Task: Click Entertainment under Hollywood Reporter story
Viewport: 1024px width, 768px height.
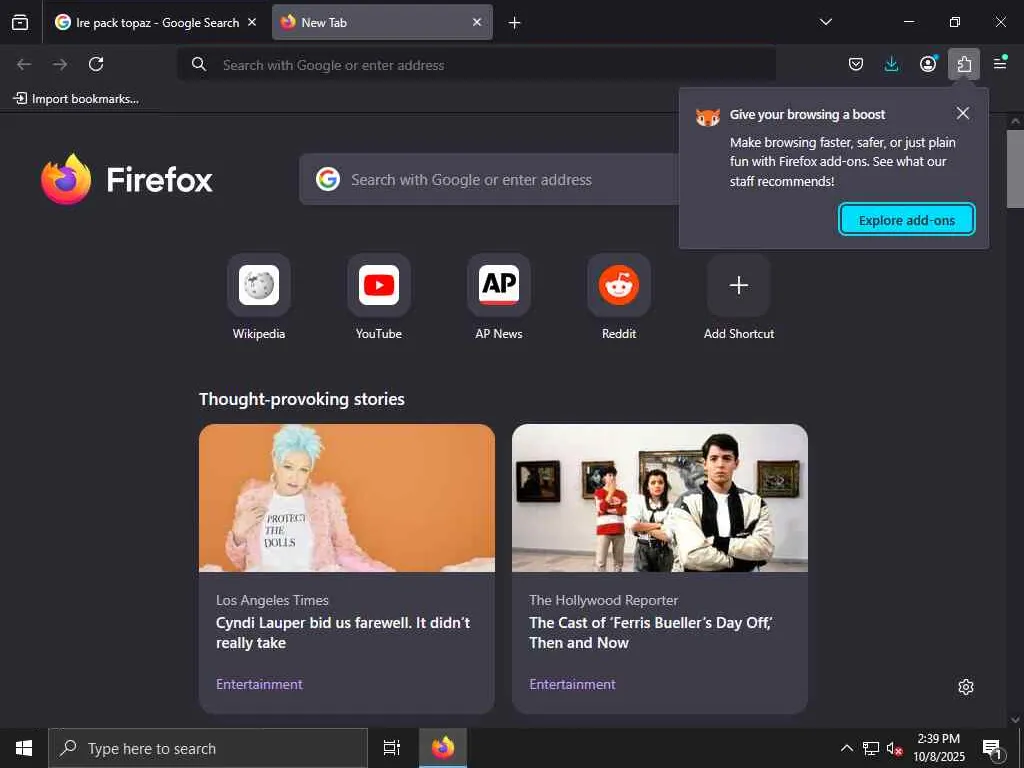Action: [x=572, y=684]
